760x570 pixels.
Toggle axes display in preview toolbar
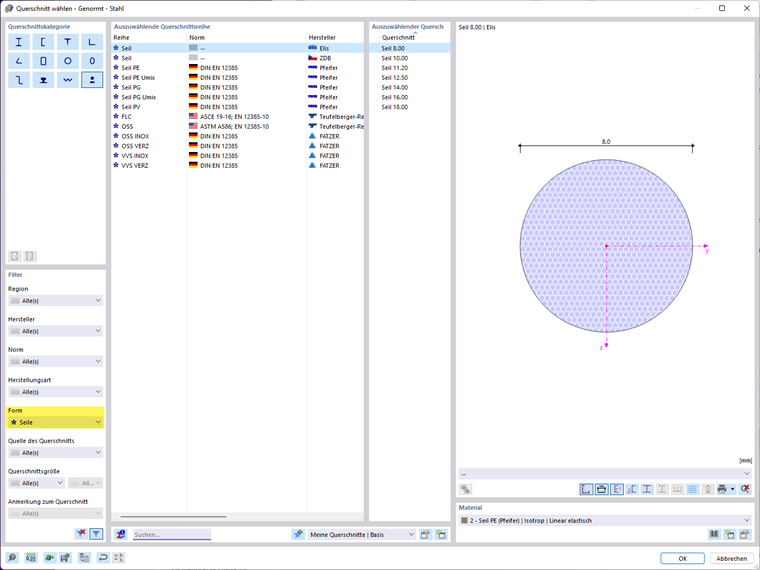pos(586,489)
